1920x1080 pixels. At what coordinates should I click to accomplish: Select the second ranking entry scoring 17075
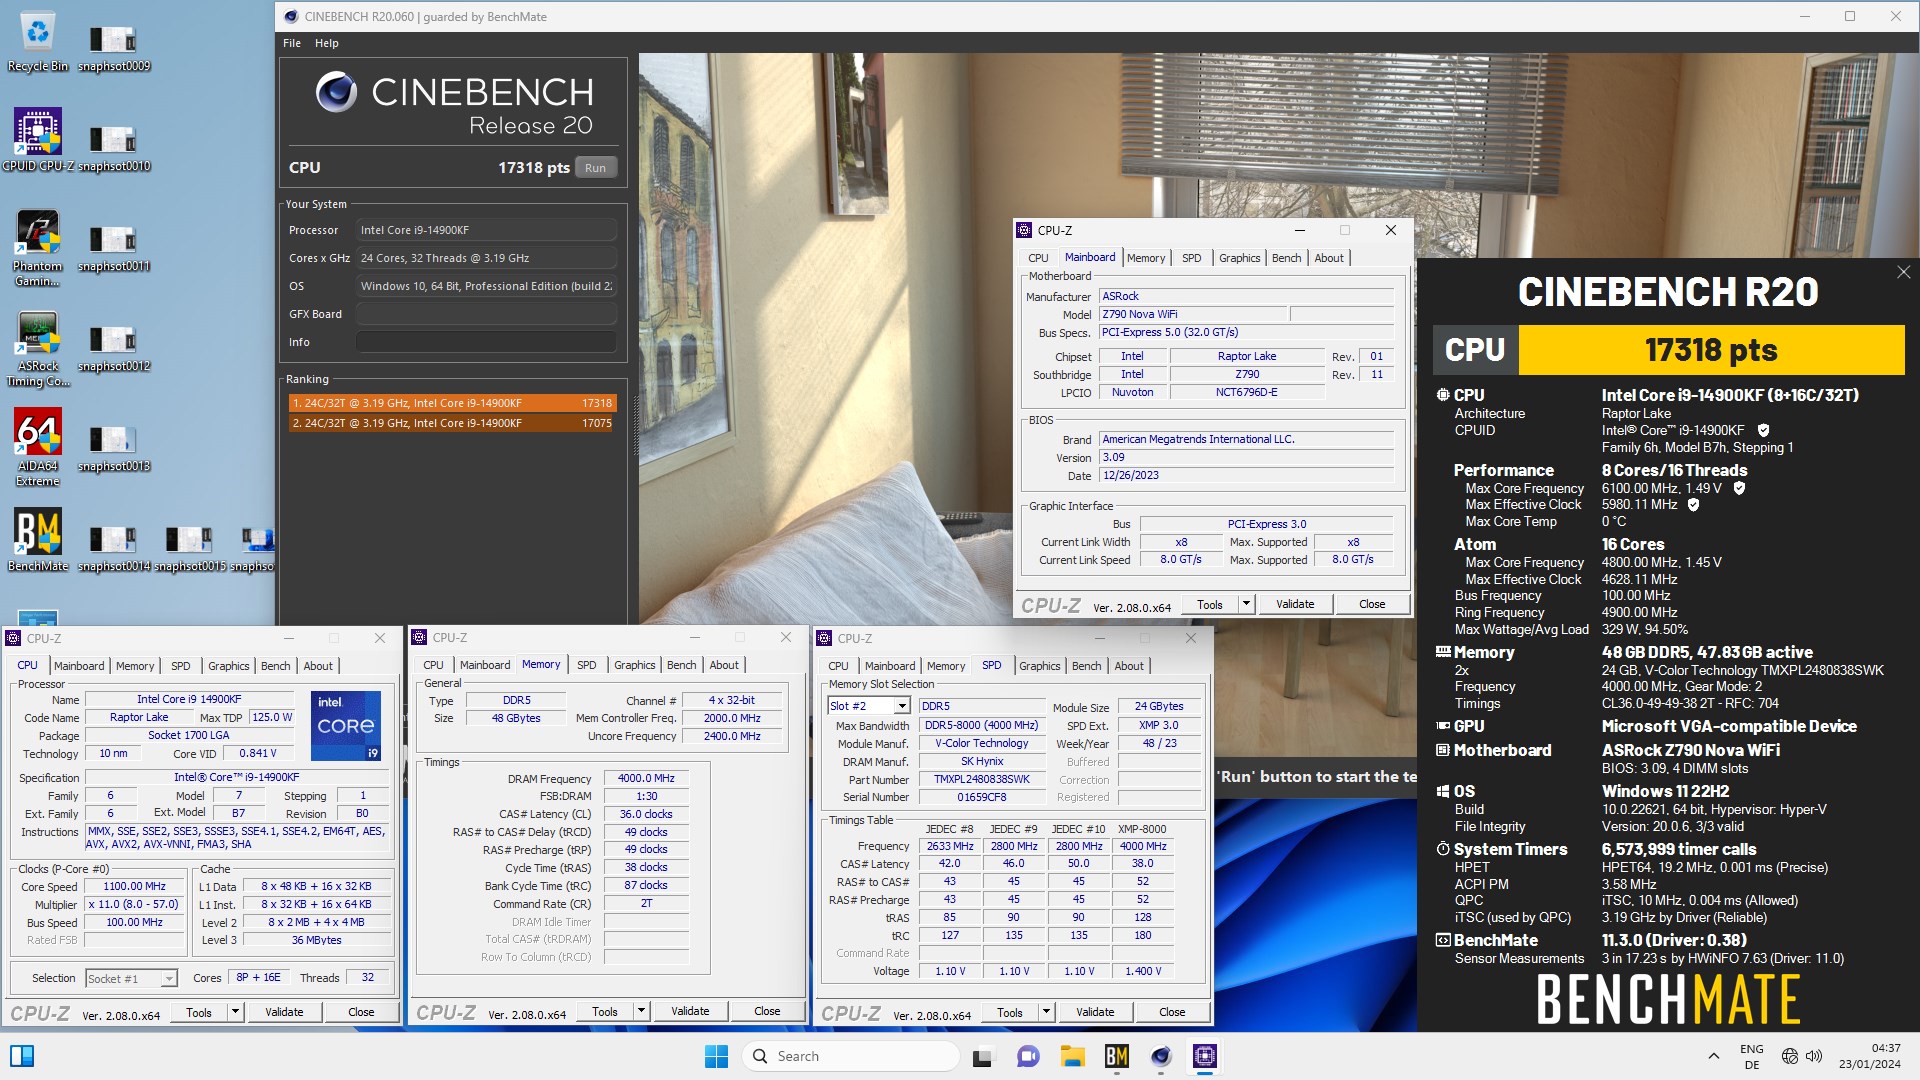click(452, 423)
